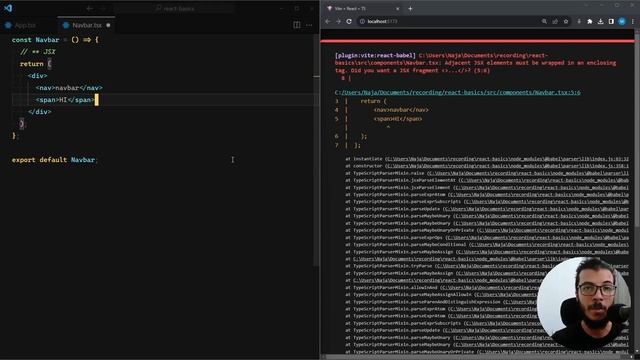Screen dimensions: 640x360
Task: Close the Vite + React browser tab
Action: (398, 9)
